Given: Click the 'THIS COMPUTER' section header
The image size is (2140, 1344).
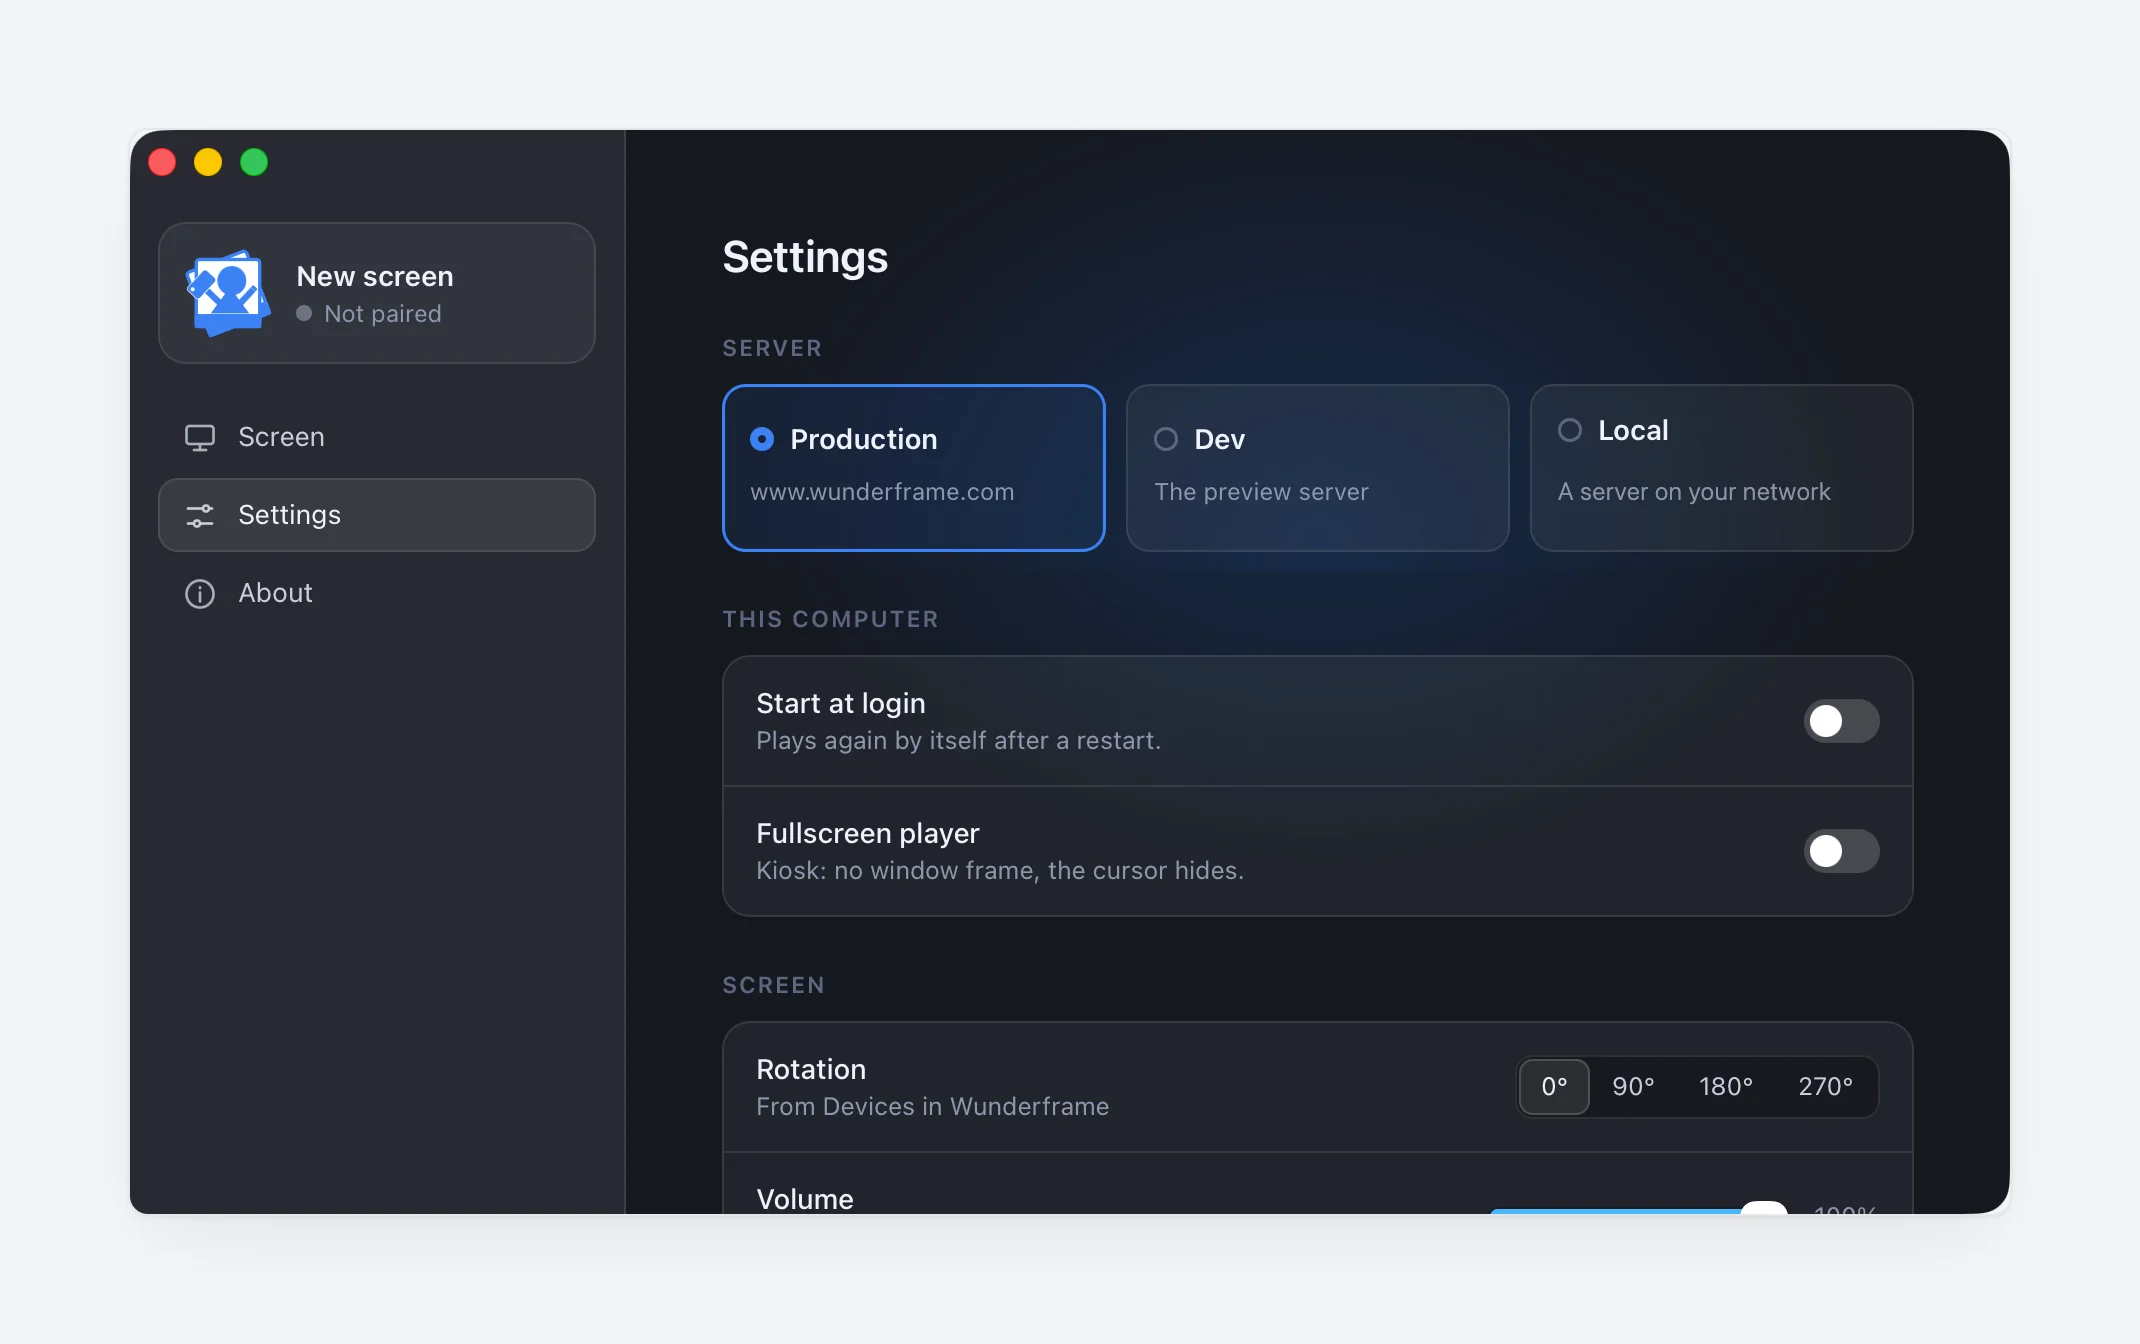Looking at the screenshot, I should [830, 619].
